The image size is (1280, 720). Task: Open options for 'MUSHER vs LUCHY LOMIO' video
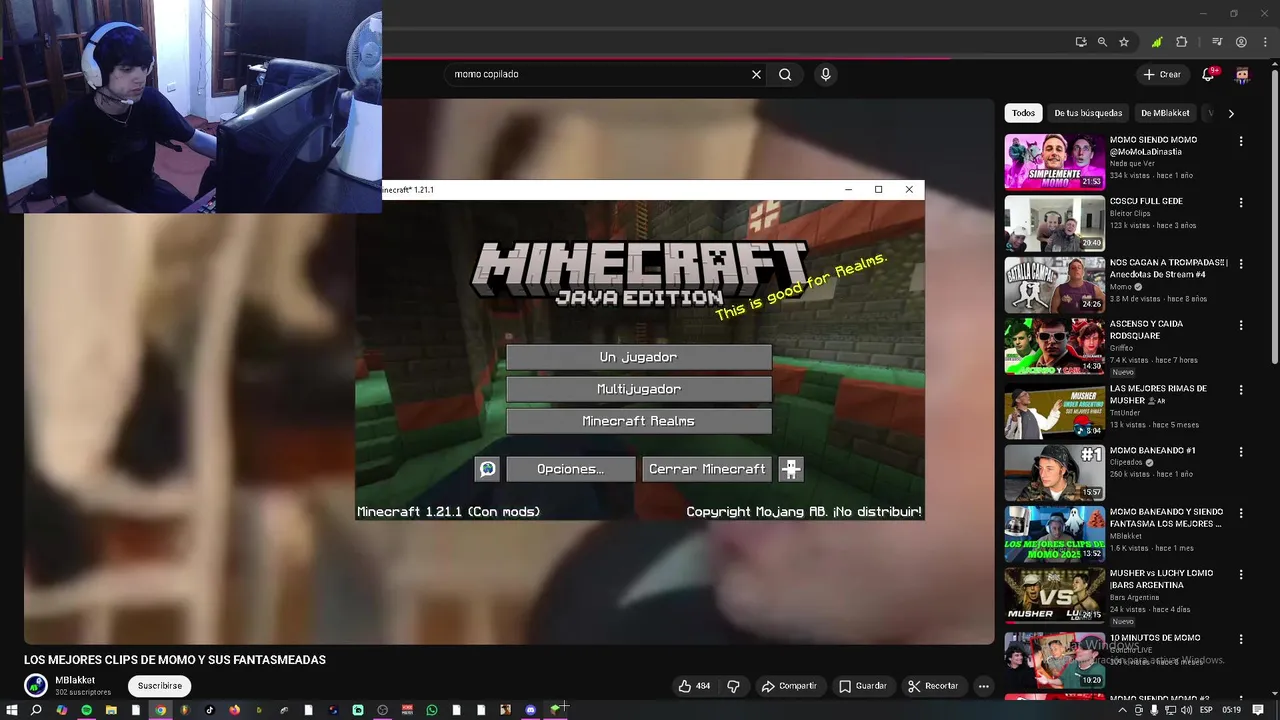point(1241,574)
